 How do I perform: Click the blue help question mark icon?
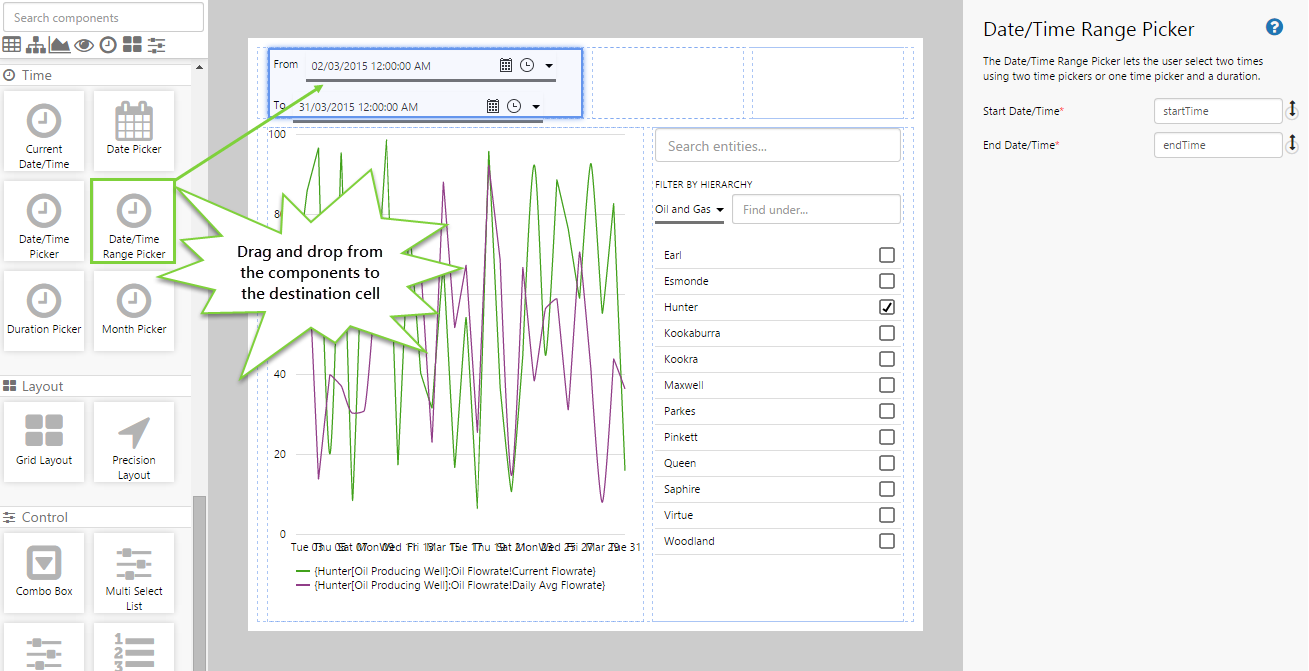coord(1274,28)
